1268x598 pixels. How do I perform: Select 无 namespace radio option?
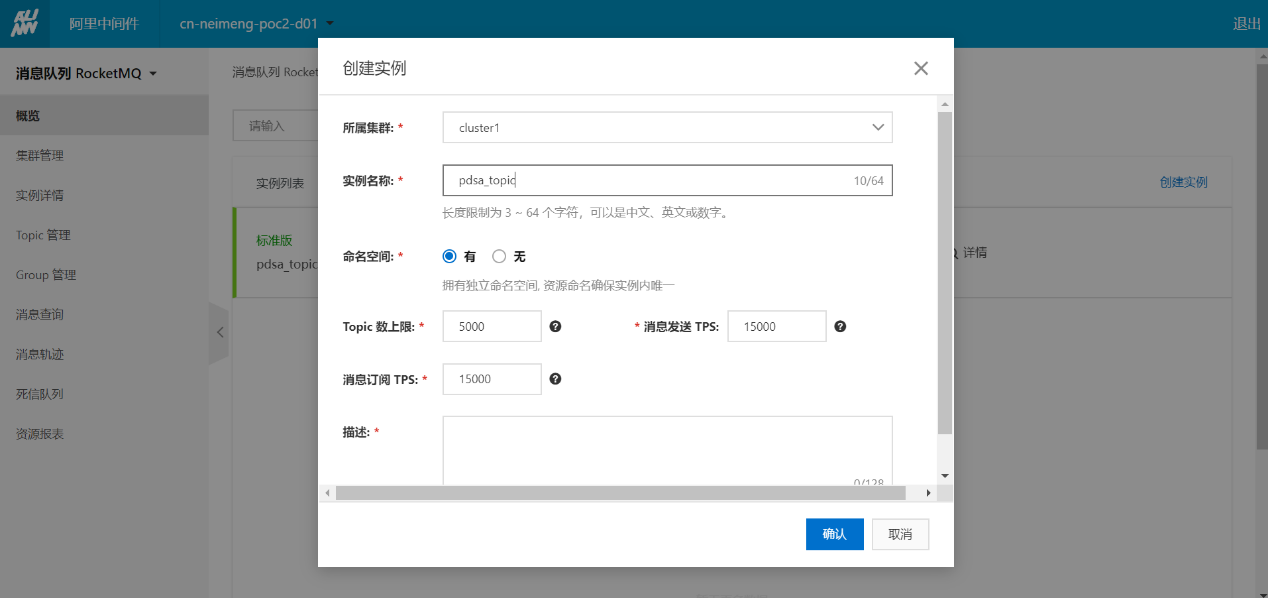pyautogui.click(x=499, y=256)
